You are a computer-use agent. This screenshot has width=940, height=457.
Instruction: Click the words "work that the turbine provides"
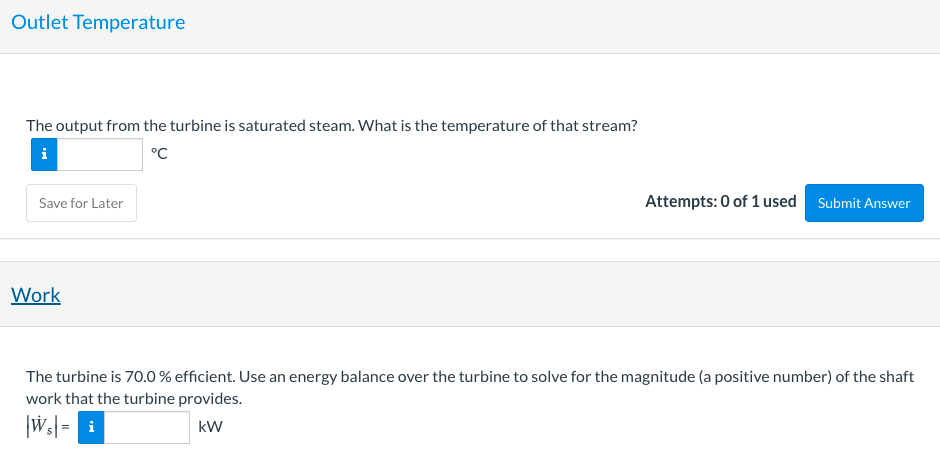pyautogui.click(x=134, y=398)
